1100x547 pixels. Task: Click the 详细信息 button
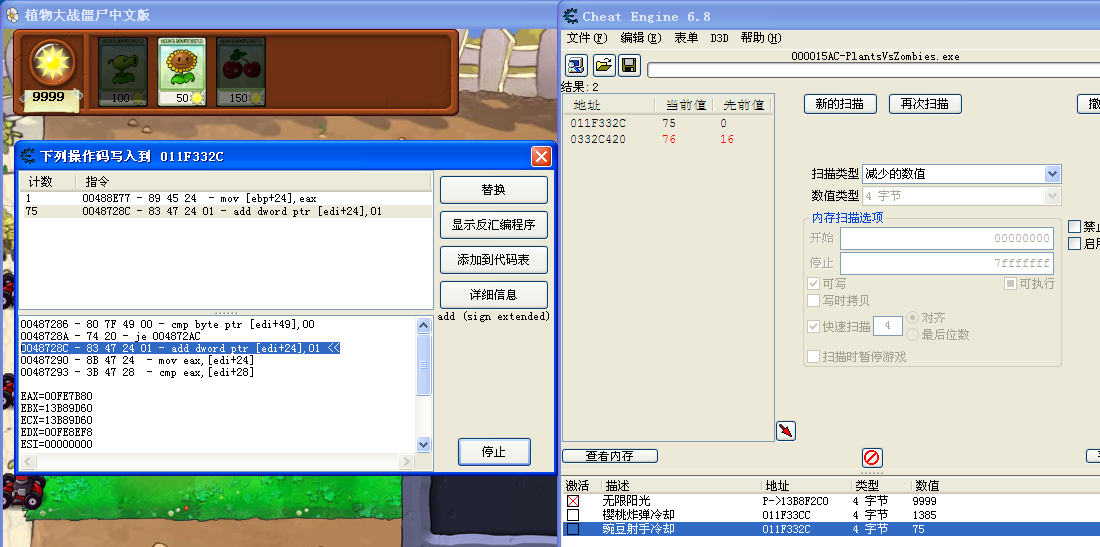point(494,295)
